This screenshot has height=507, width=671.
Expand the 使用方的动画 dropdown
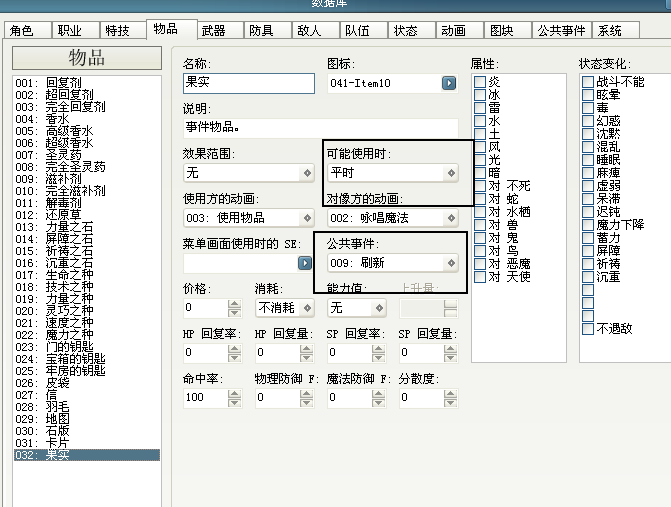pos(249,218)
